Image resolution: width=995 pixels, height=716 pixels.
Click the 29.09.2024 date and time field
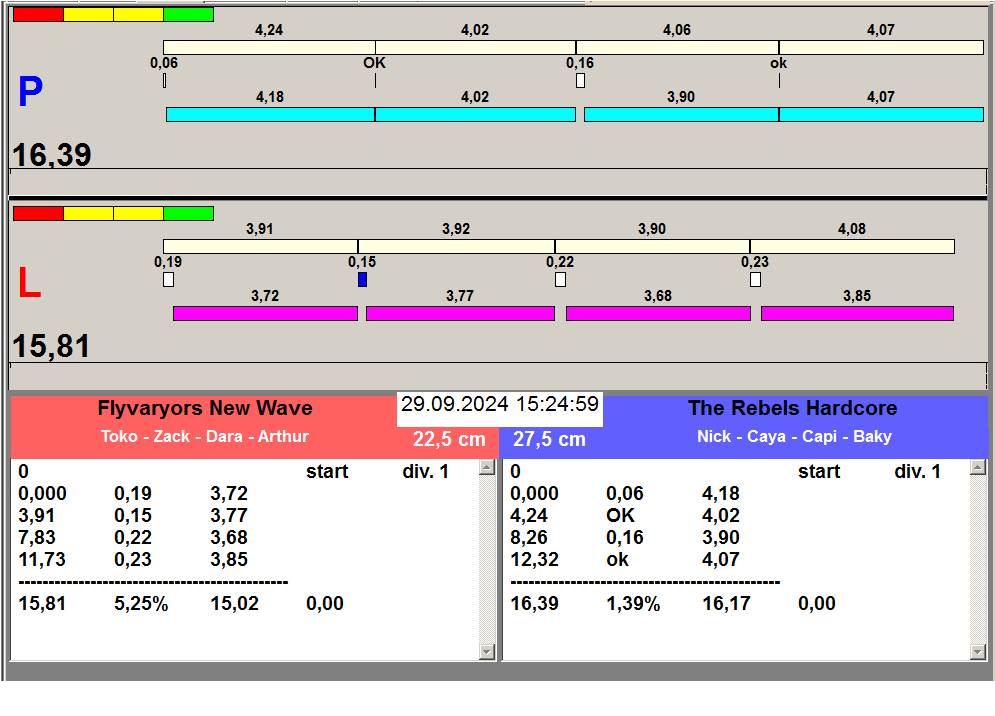[499, 405]
